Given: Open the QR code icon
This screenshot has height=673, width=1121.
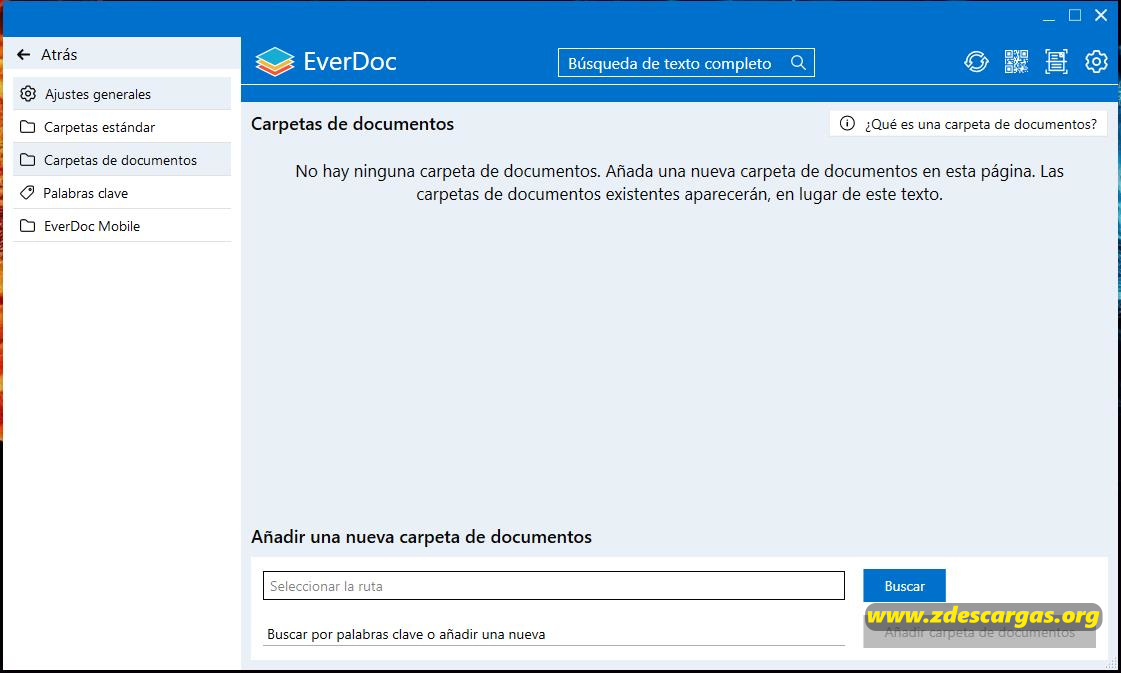Looking at the screenshot, I should [x=1016, y=62].
